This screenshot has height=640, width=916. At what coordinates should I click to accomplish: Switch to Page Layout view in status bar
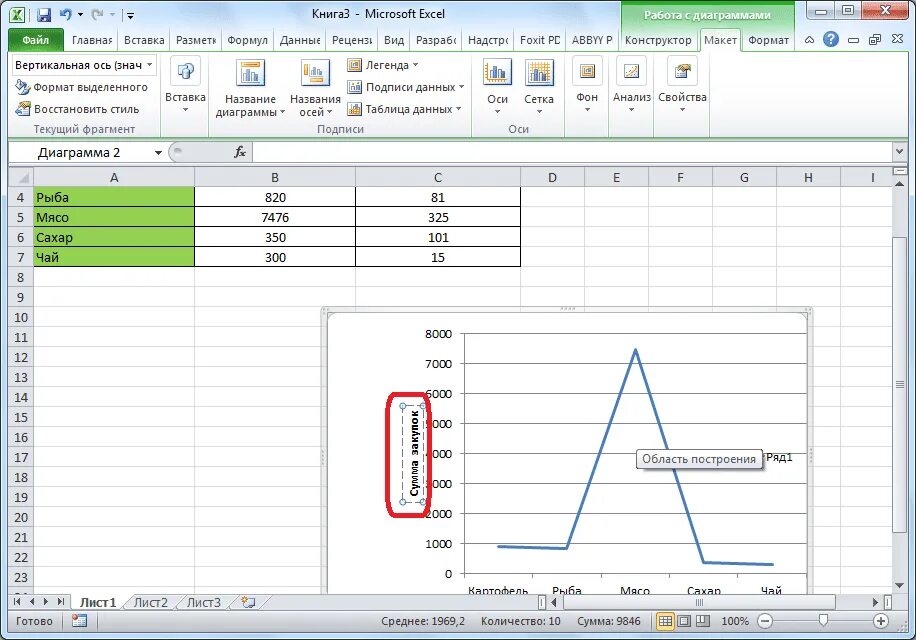683,621
